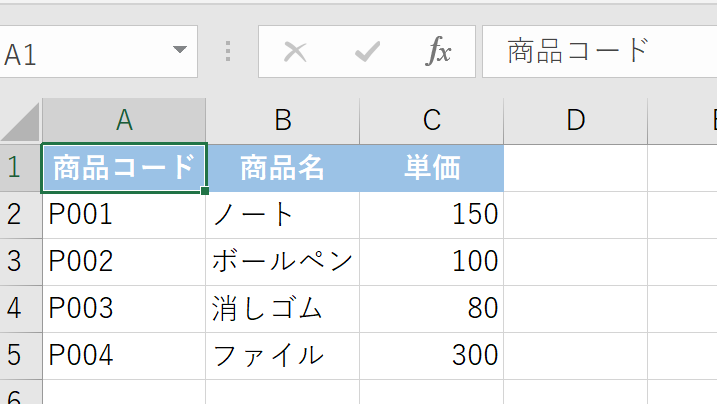The width and height of the screenshot is (717, 404).
Task: Select empty cell D1
Action: [576, 168]
